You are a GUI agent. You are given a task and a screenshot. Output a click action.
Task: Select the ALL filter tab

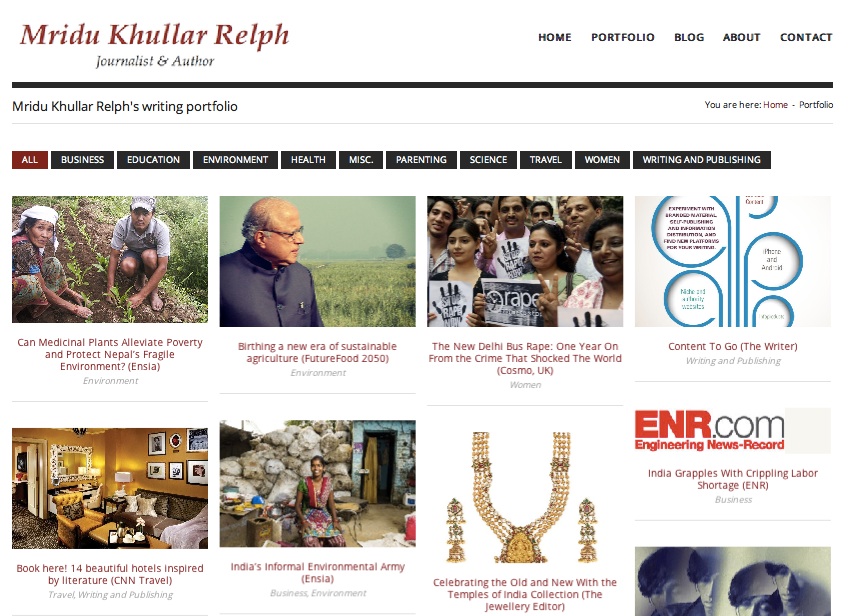pyautogui.click(x=30, y=160)
